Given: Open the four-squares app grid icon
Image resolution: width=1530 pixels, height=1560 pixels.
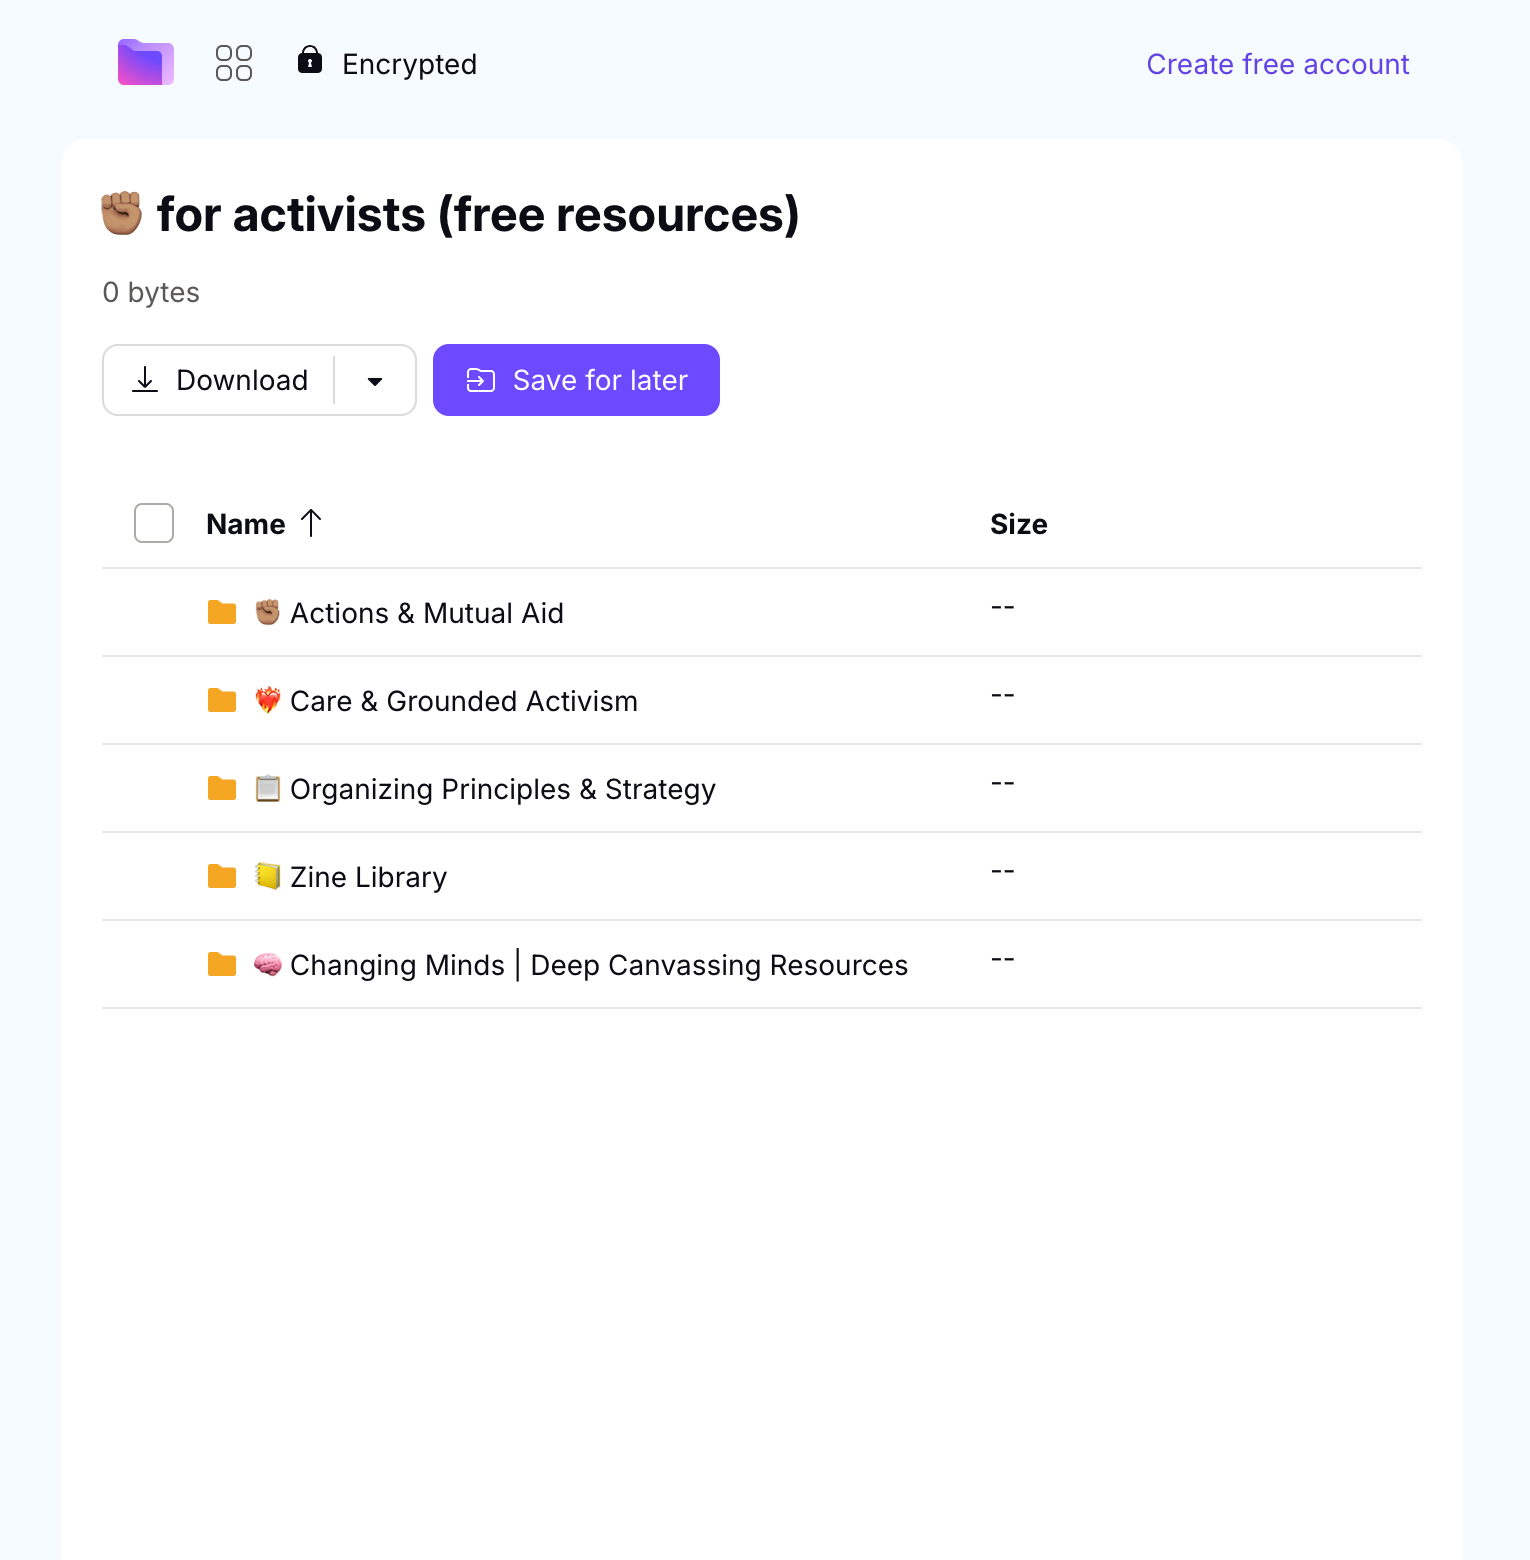Looking at the screenshot, I should (234, 63).
